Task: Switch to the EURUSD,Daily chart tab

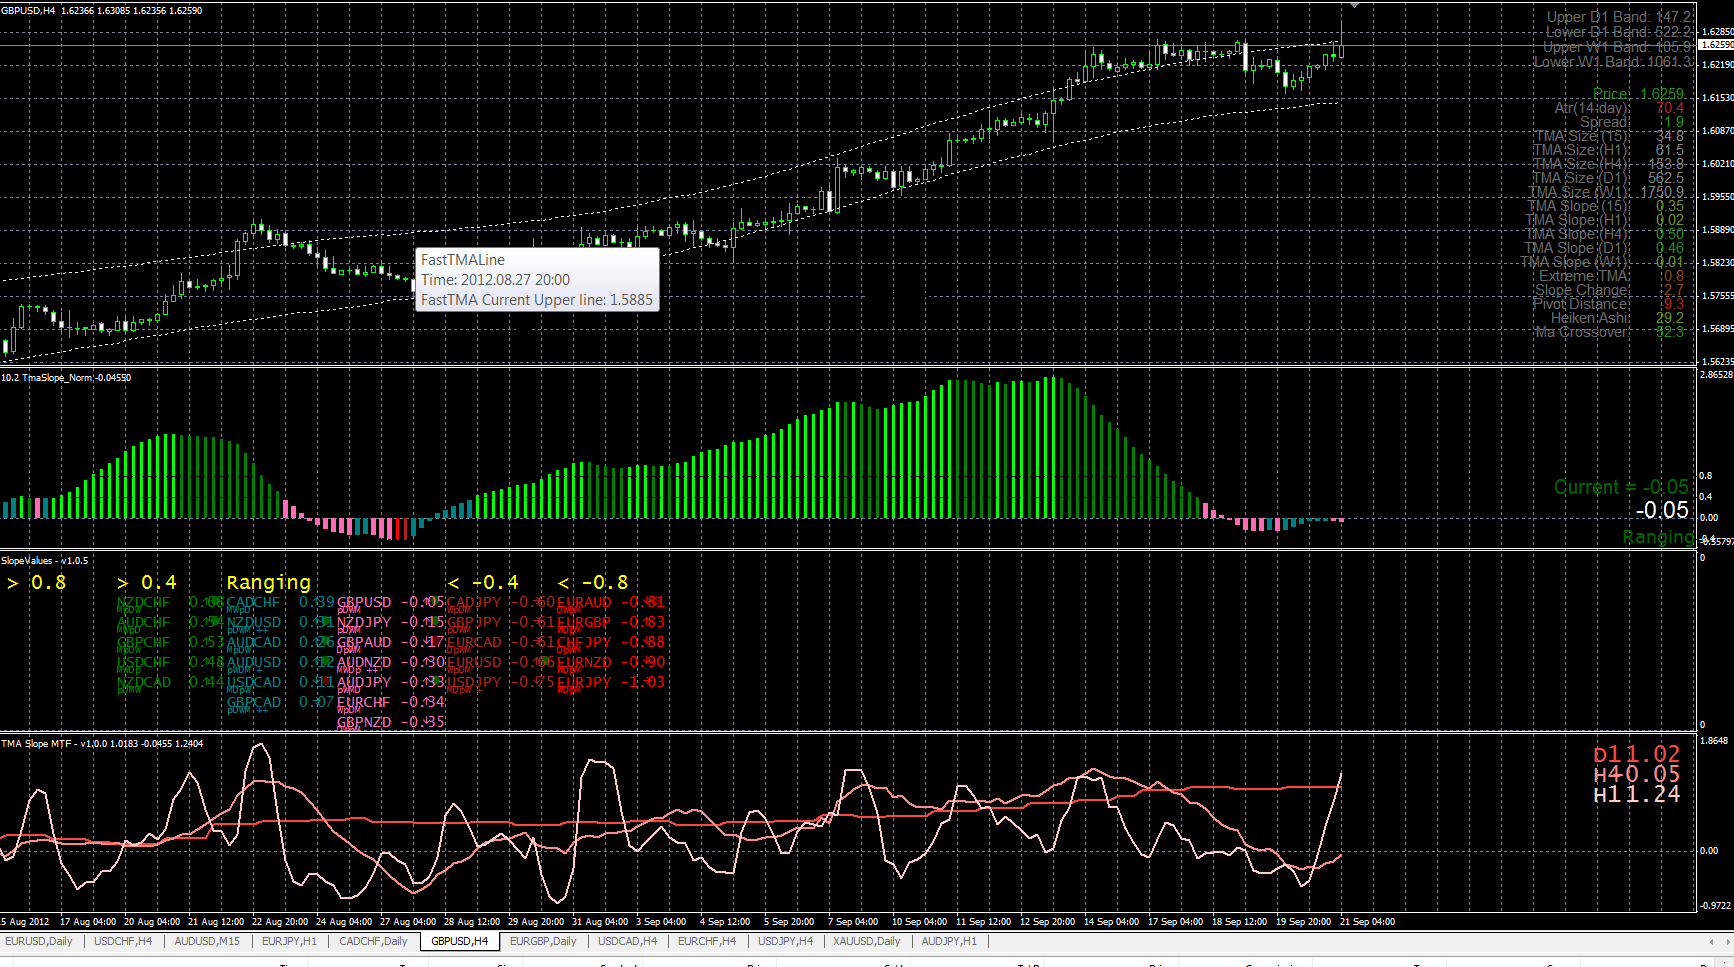Action: pyautogui.click(x=39, y=941)
